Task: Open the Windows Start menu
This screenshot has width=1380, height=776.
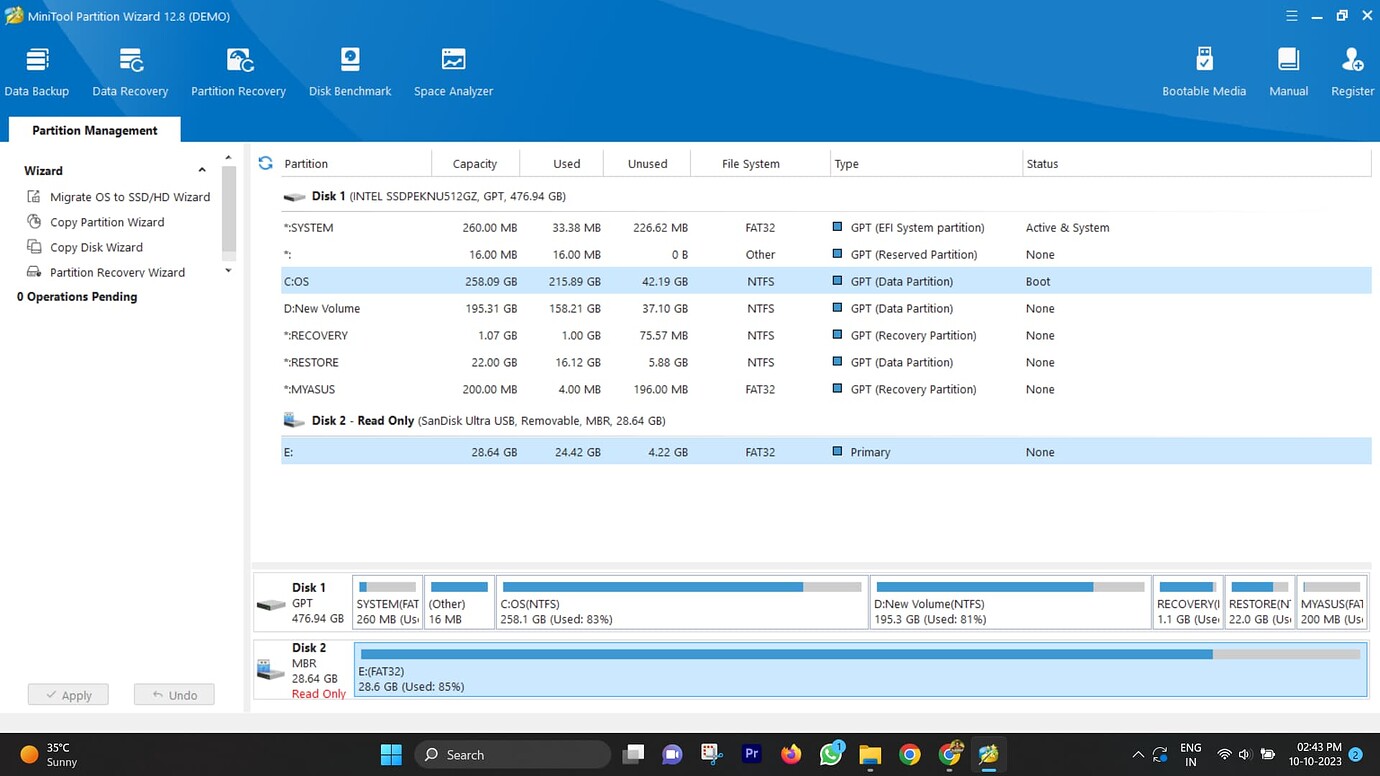Action: point(391,755)
